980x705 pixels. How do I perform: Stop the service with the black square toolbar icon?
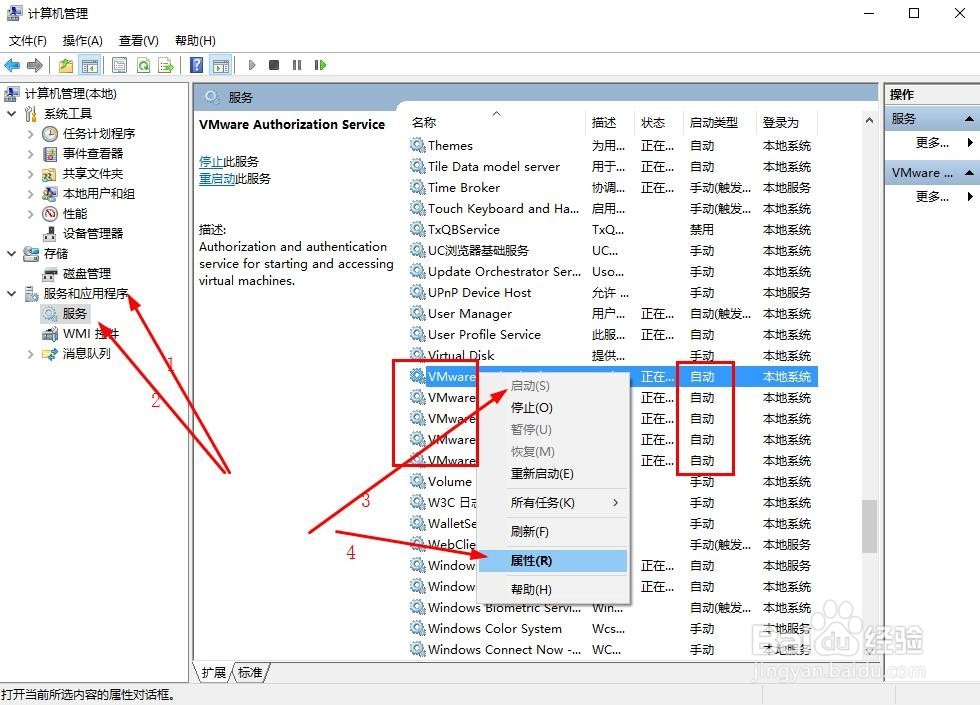274,65
